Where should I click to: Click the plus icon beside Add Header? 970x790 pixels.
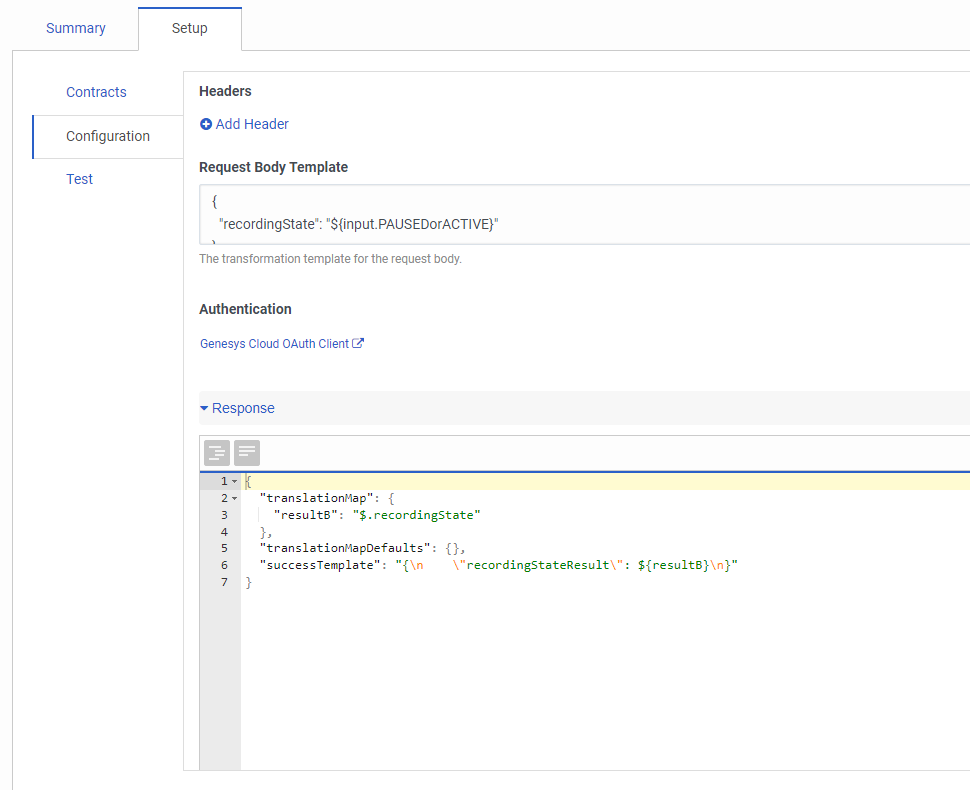206,125
